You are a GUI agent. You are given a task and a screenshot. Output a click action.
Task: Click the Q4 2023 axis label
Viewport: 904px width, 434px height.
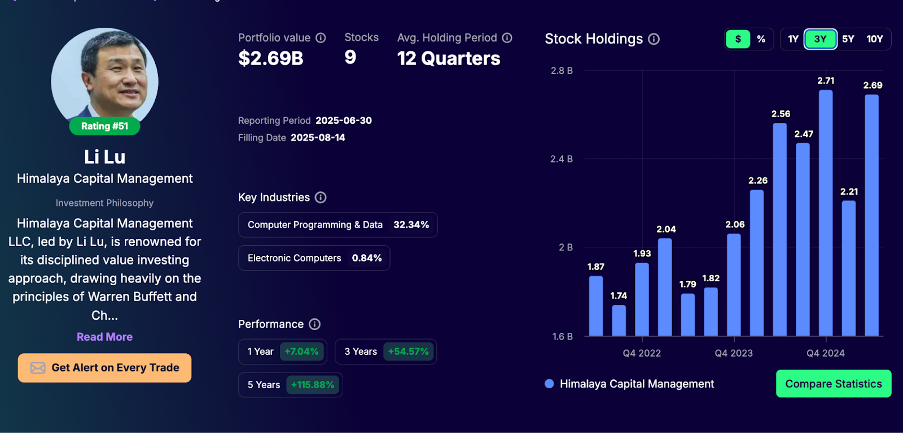pos(734,353)
